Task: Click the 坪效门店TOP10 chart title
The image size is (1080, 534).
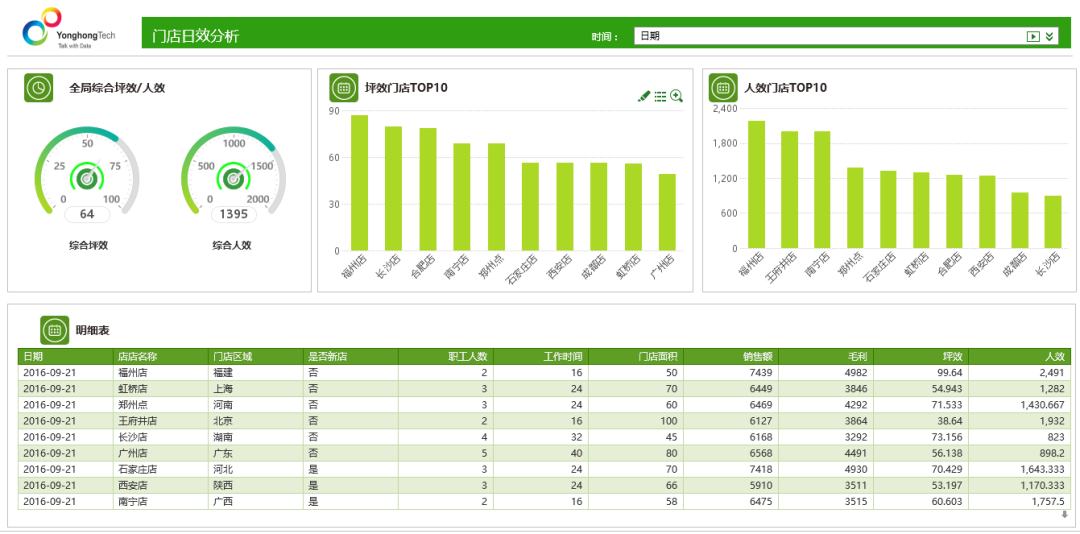Action: (x=406, y=88)
